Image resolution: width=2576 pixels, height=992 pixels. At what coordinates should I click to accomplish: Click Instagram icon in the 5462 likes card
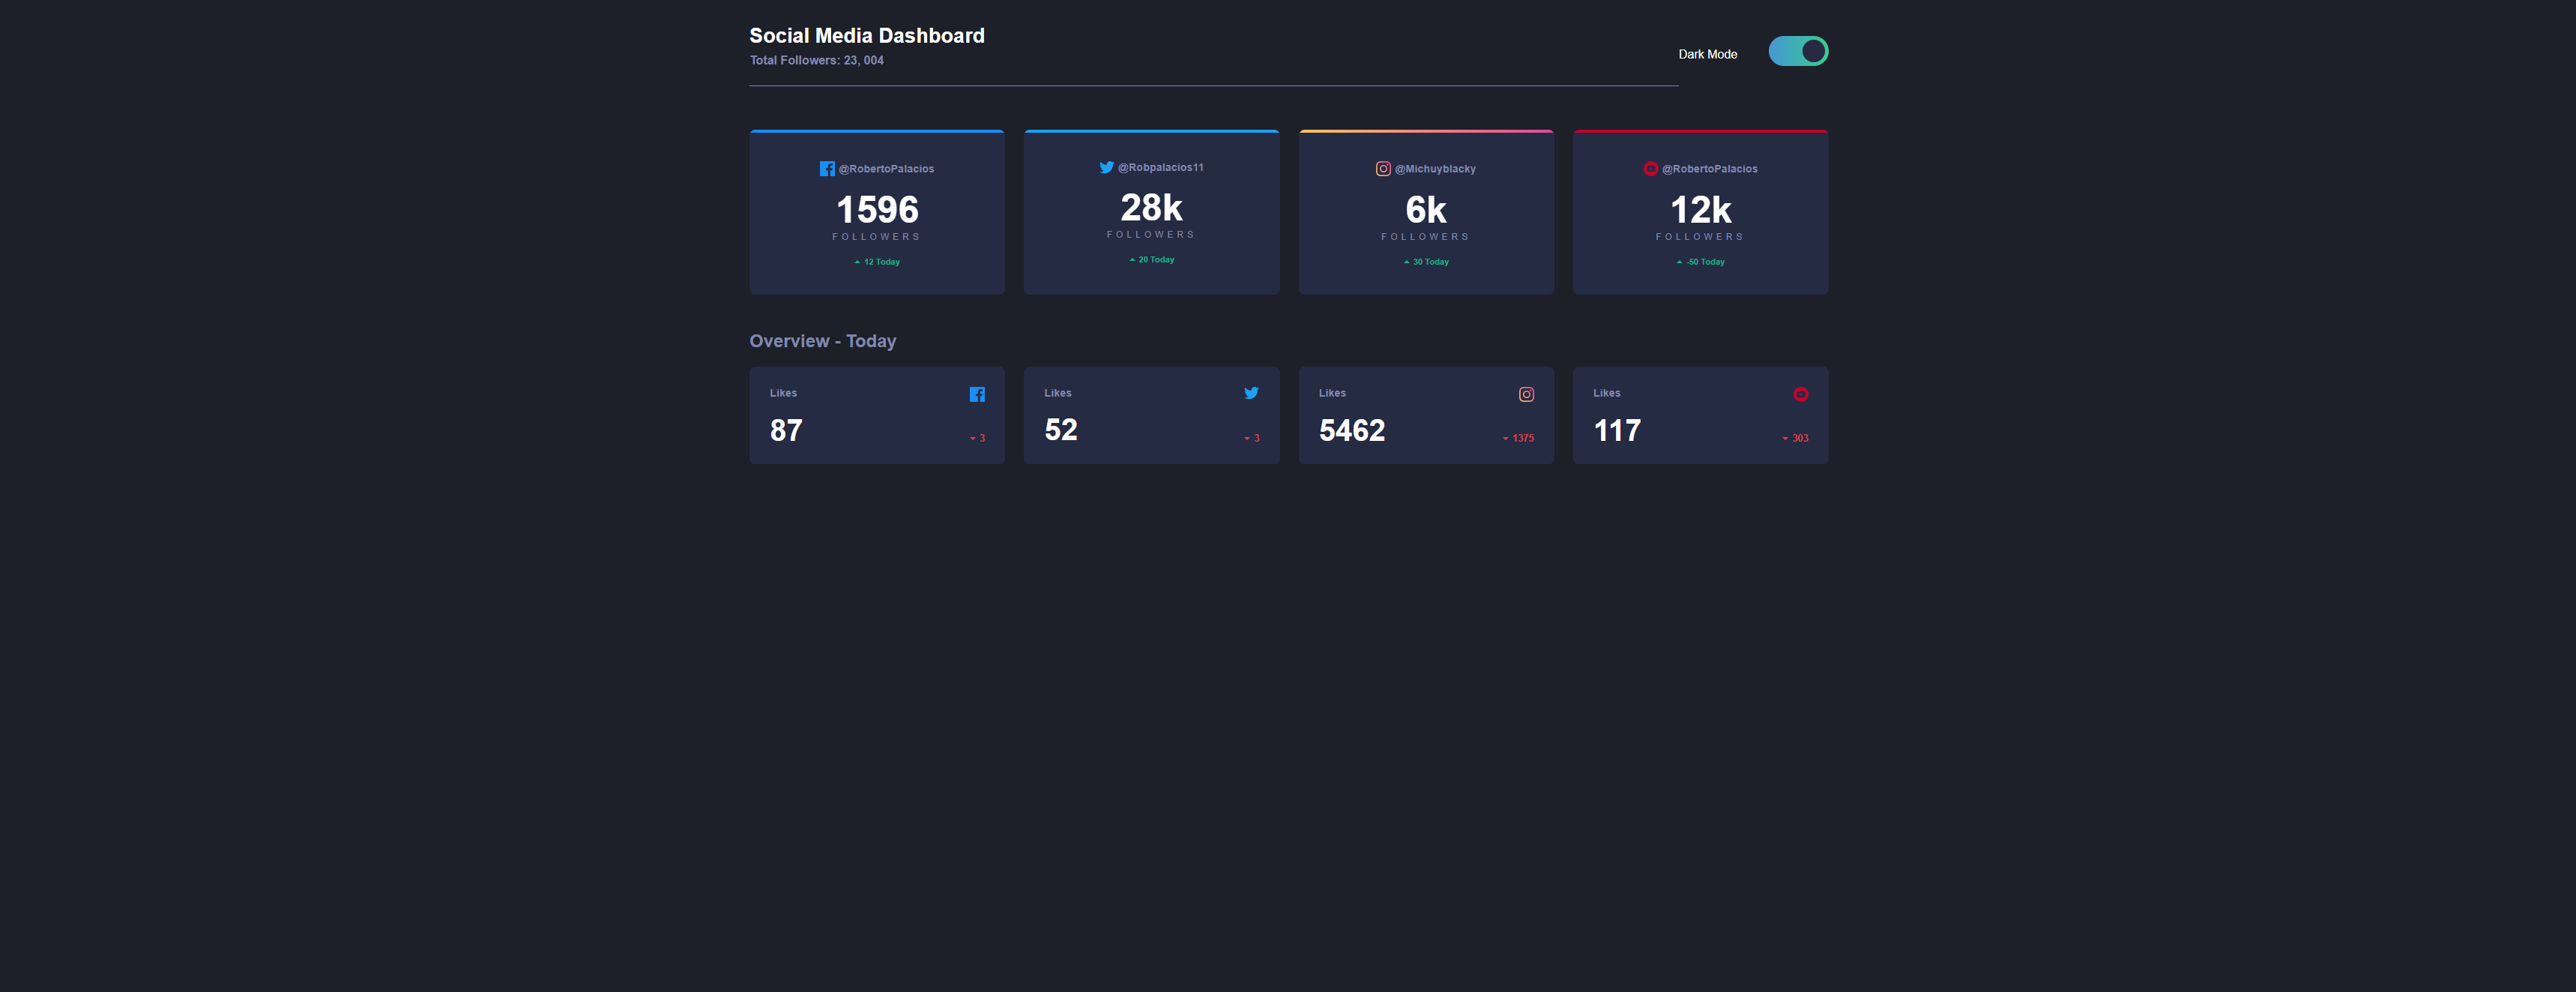pyautogui.click(x=1525, y=394)
